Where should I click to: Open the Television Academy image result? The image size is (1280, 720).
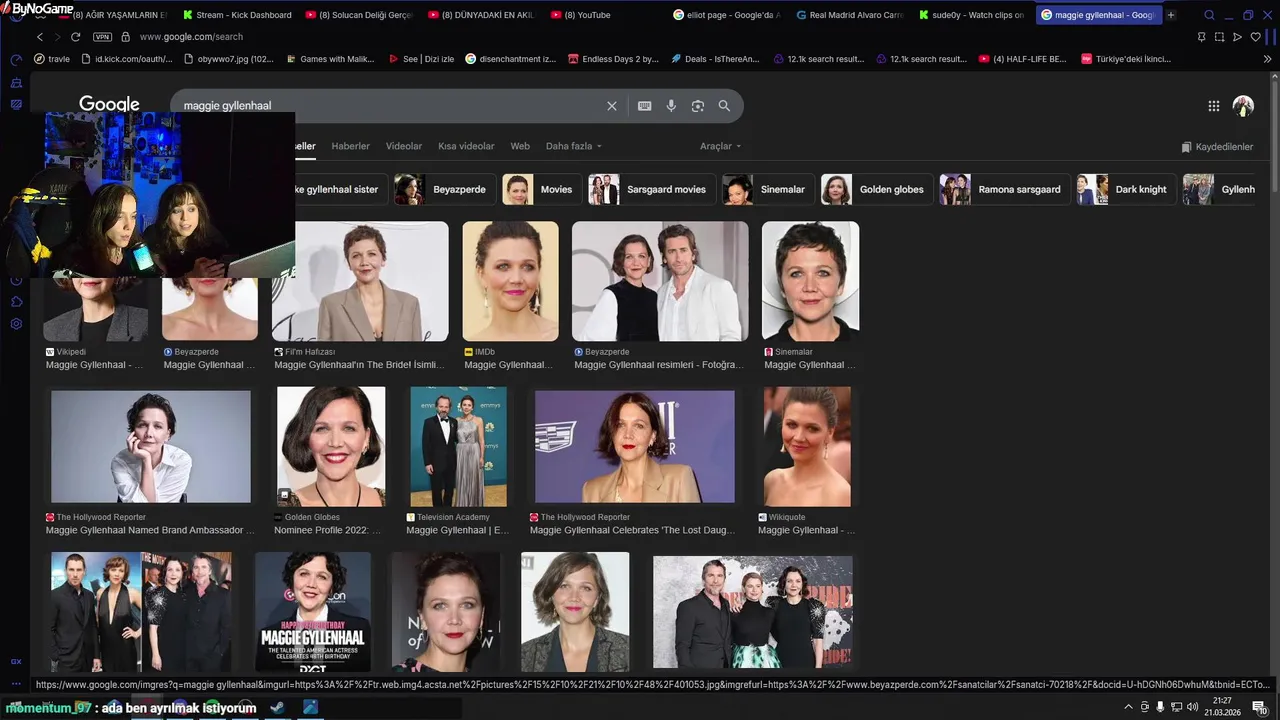(x=458, y=446)
